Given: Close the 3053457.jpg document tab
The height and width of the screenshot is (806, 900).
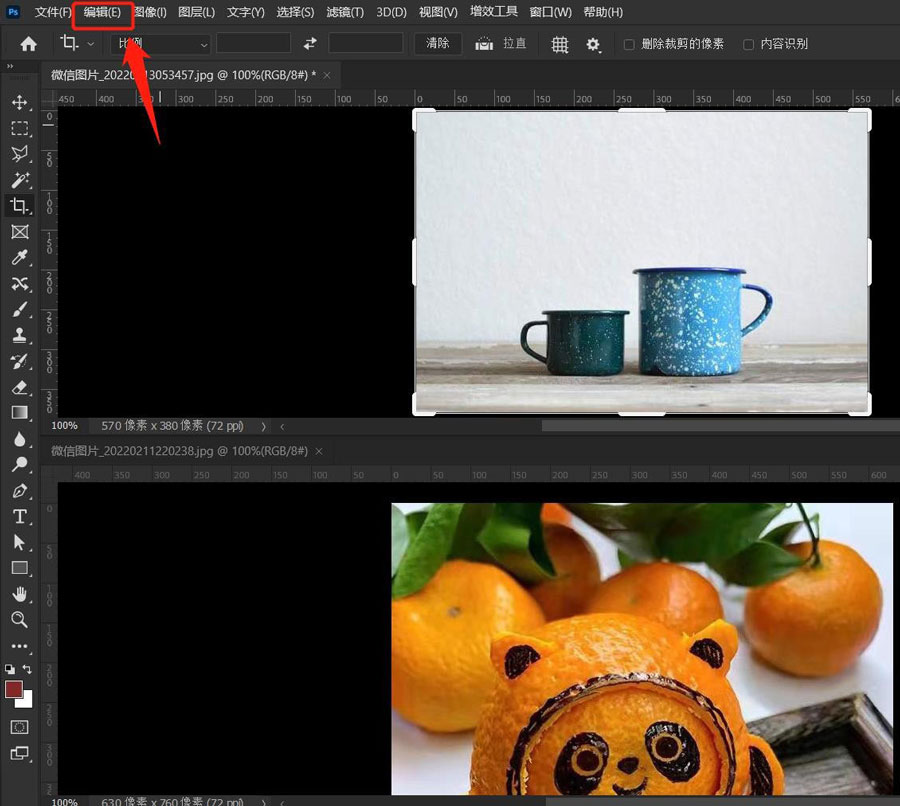Looking at the screenshot, I should pyautogui.click(x=327, y=75).
